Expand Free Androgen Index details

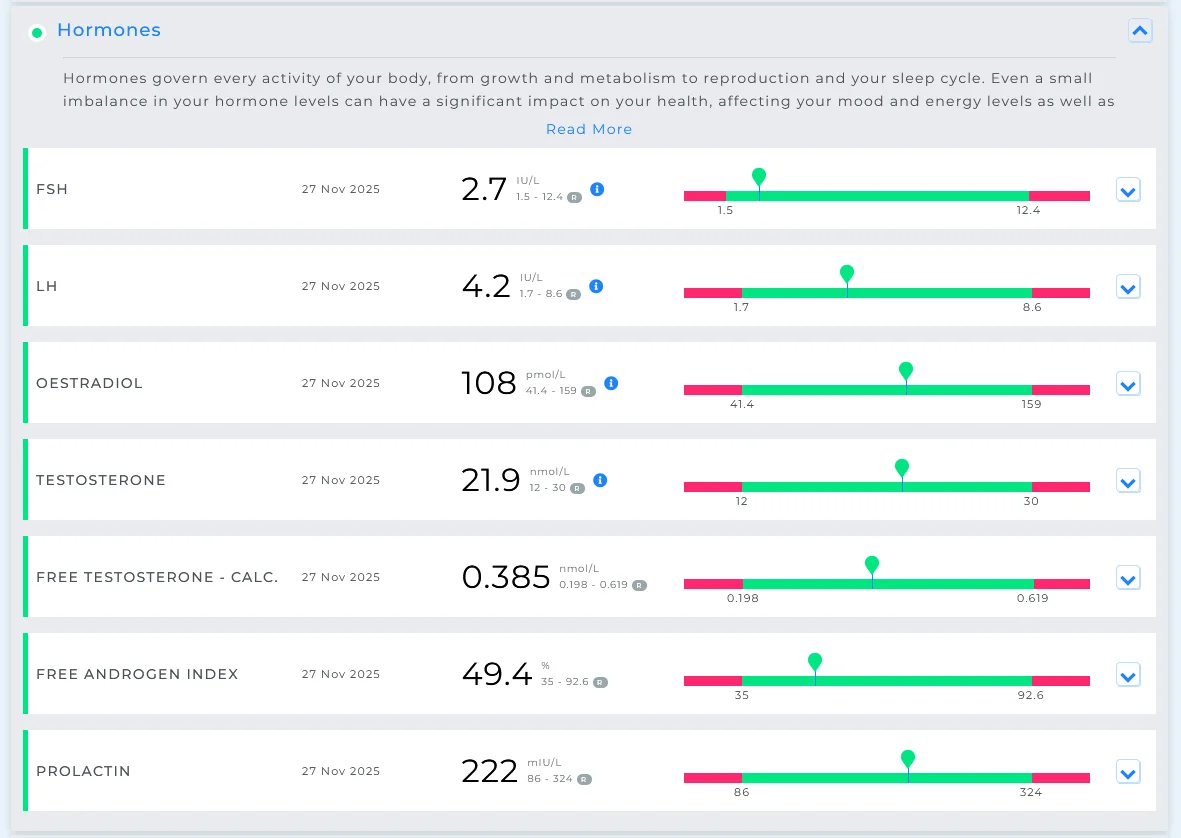click(1128, 675)
